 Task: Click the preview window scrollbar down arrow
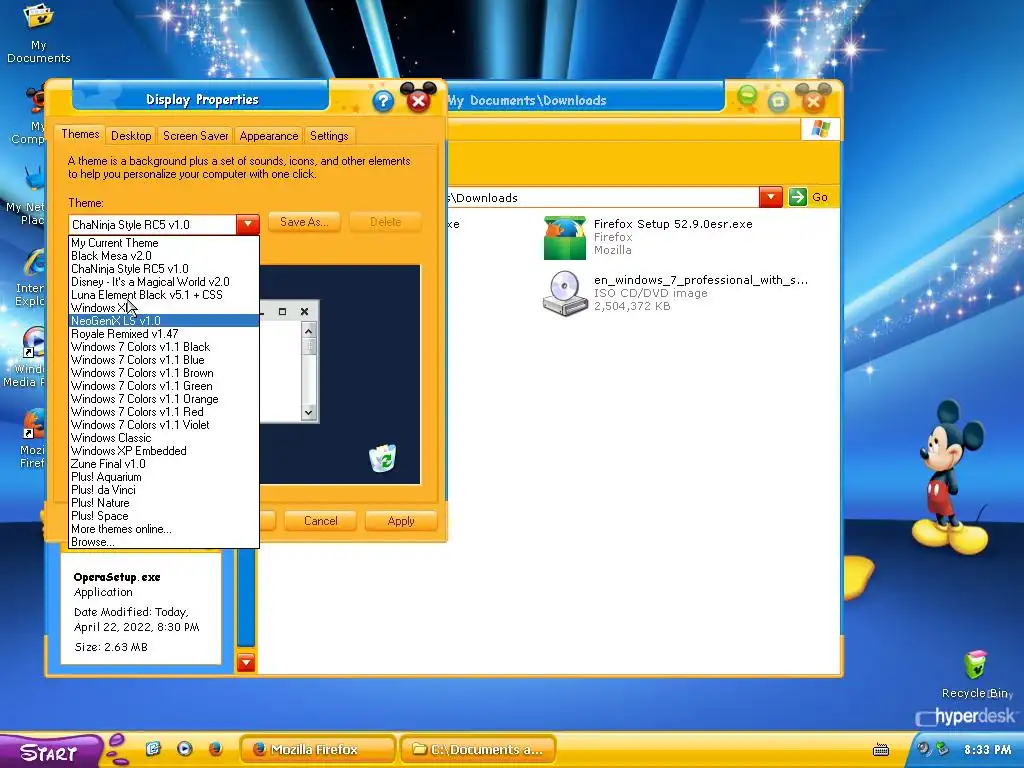[x=309, y=412]
